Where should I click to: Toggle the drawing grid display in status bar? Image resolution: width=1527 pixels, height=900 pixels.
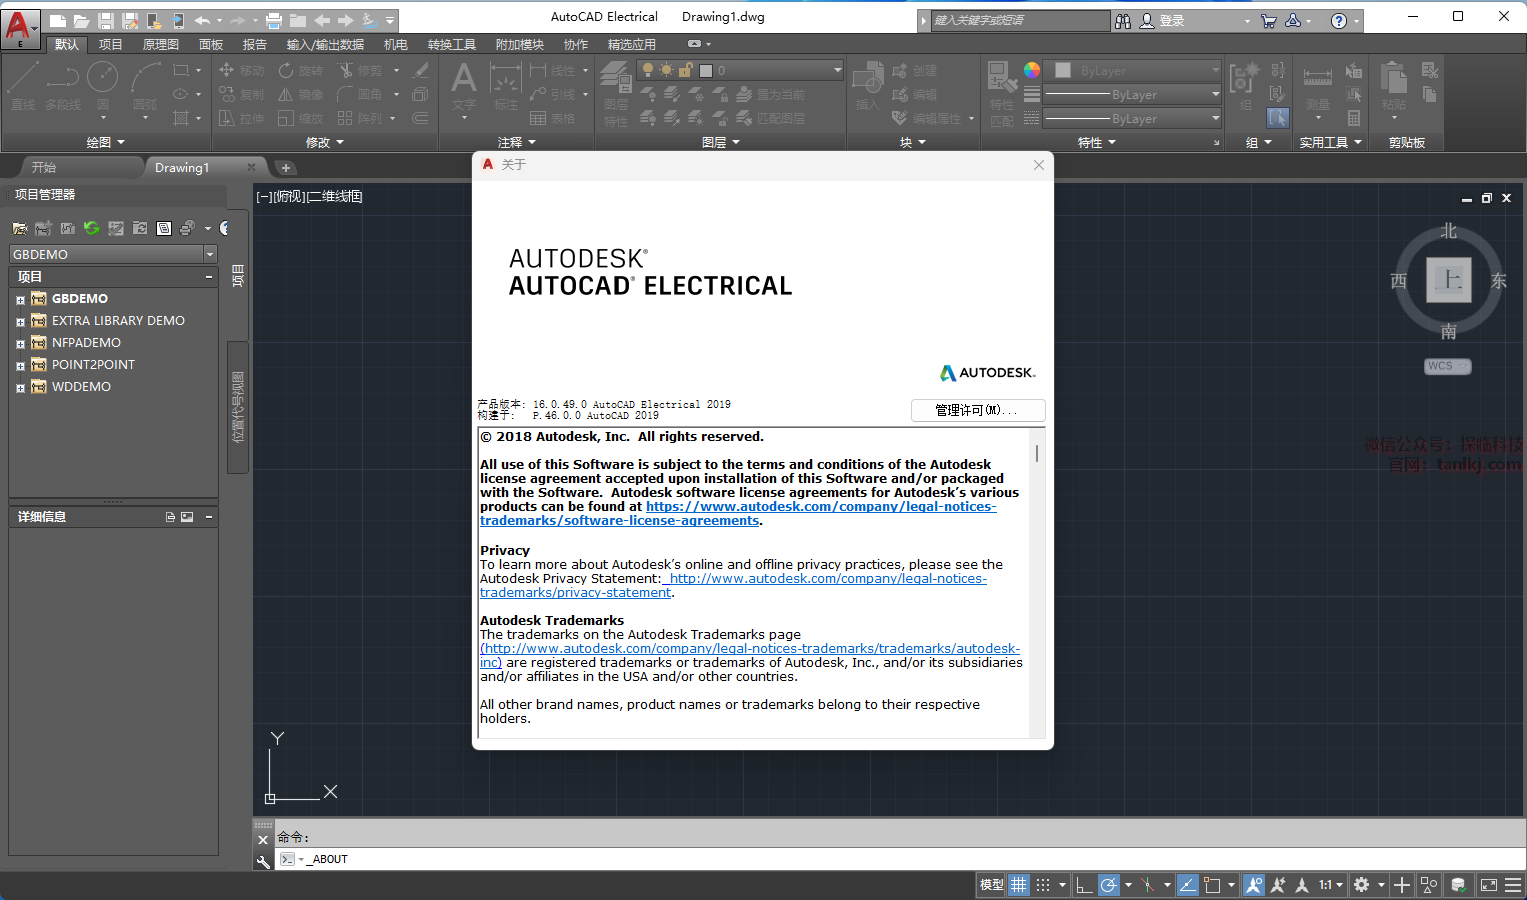(x=1018, y=885)
